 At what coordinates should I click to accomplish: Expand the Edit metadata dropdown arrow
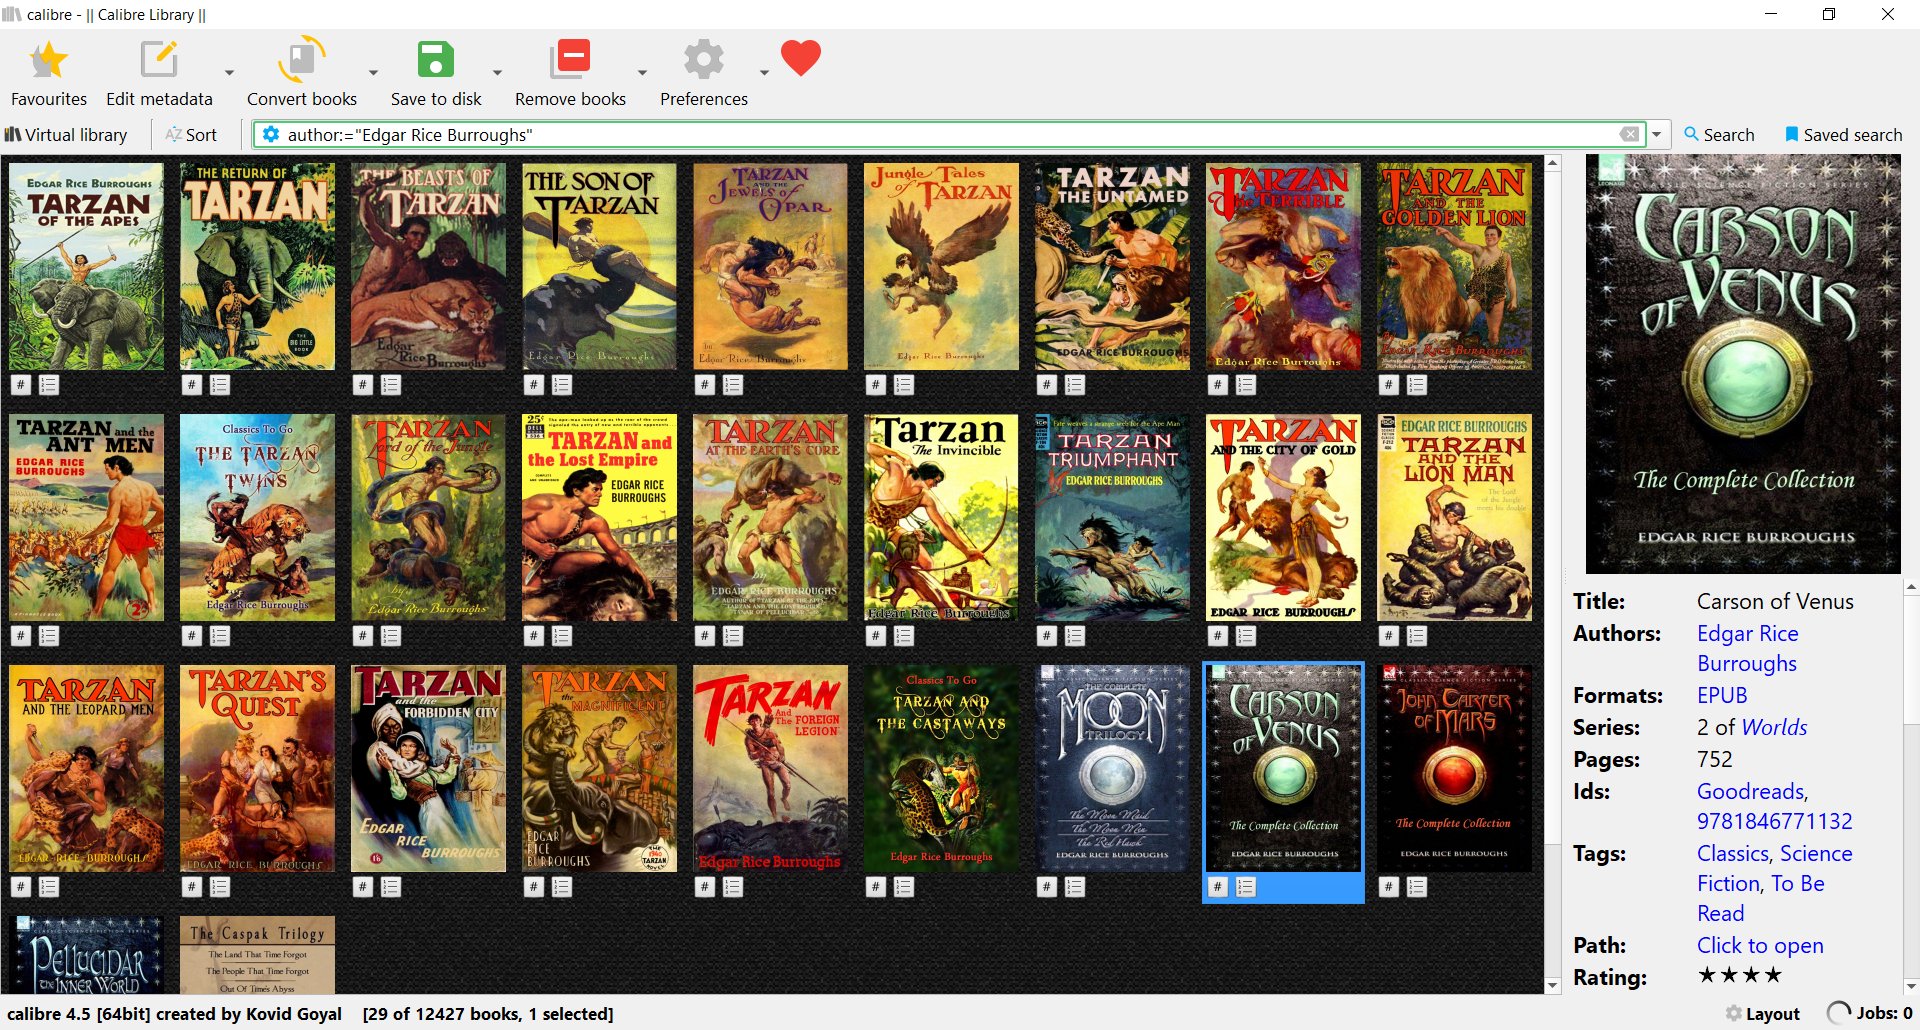point(229,73)
